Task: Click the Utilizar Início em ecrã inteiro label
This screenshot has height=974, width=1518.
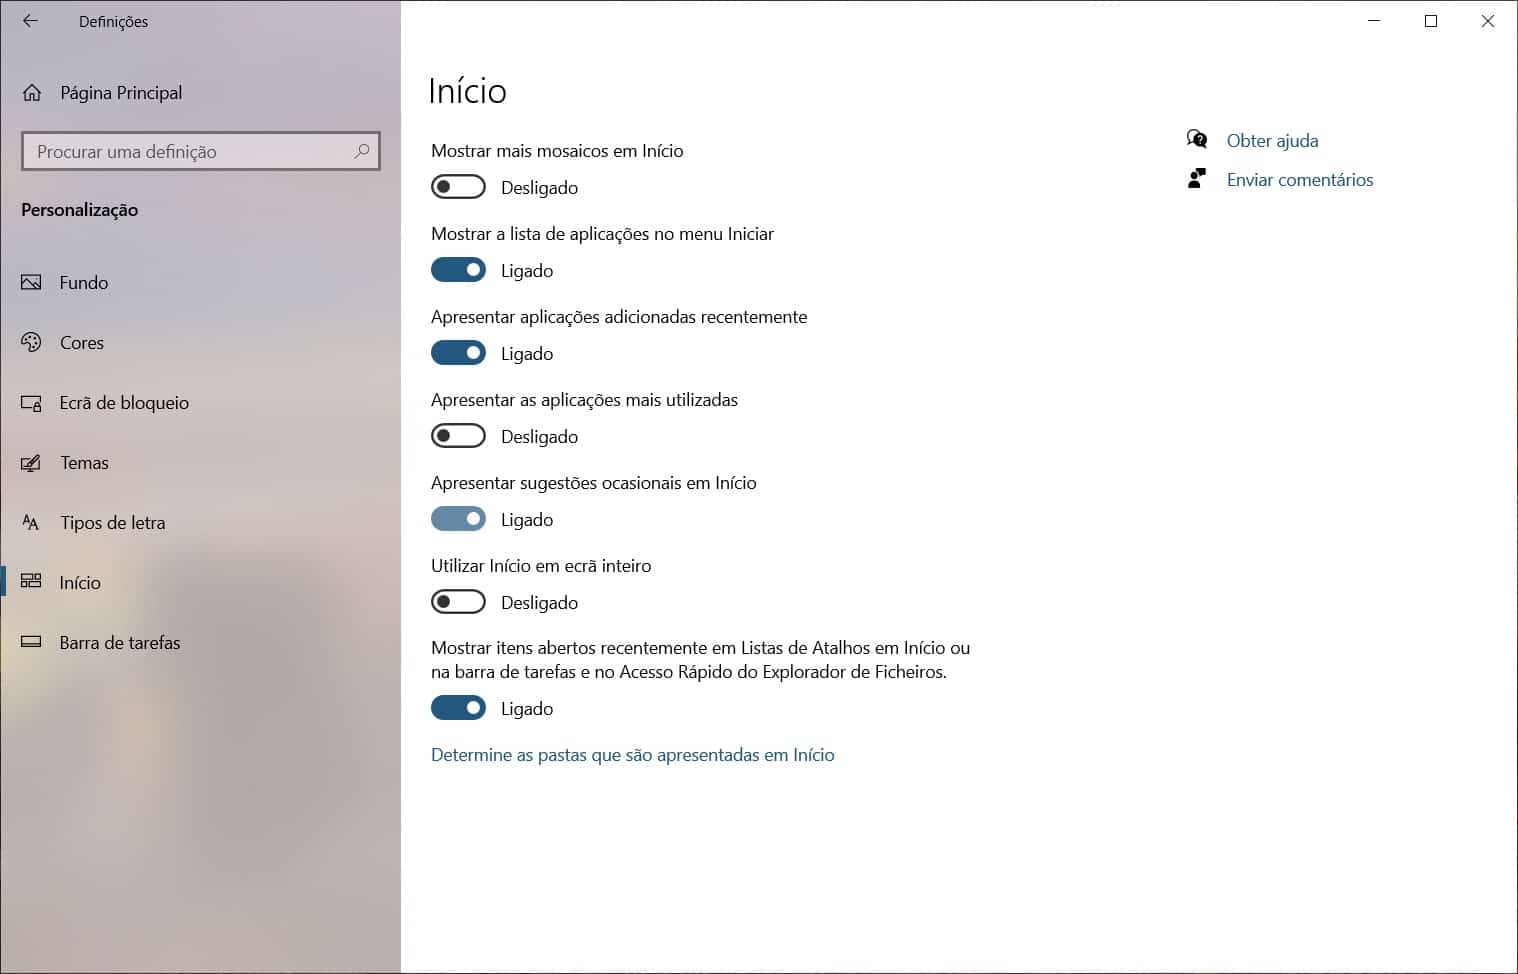Action: [541, 566]
